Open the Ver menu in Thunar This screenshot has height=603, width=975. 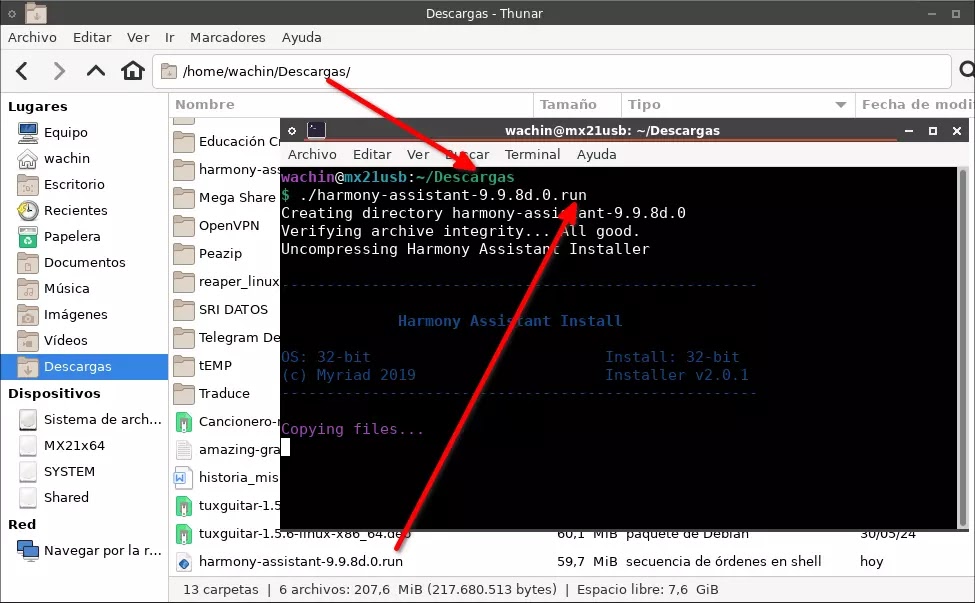pos(138,37)
